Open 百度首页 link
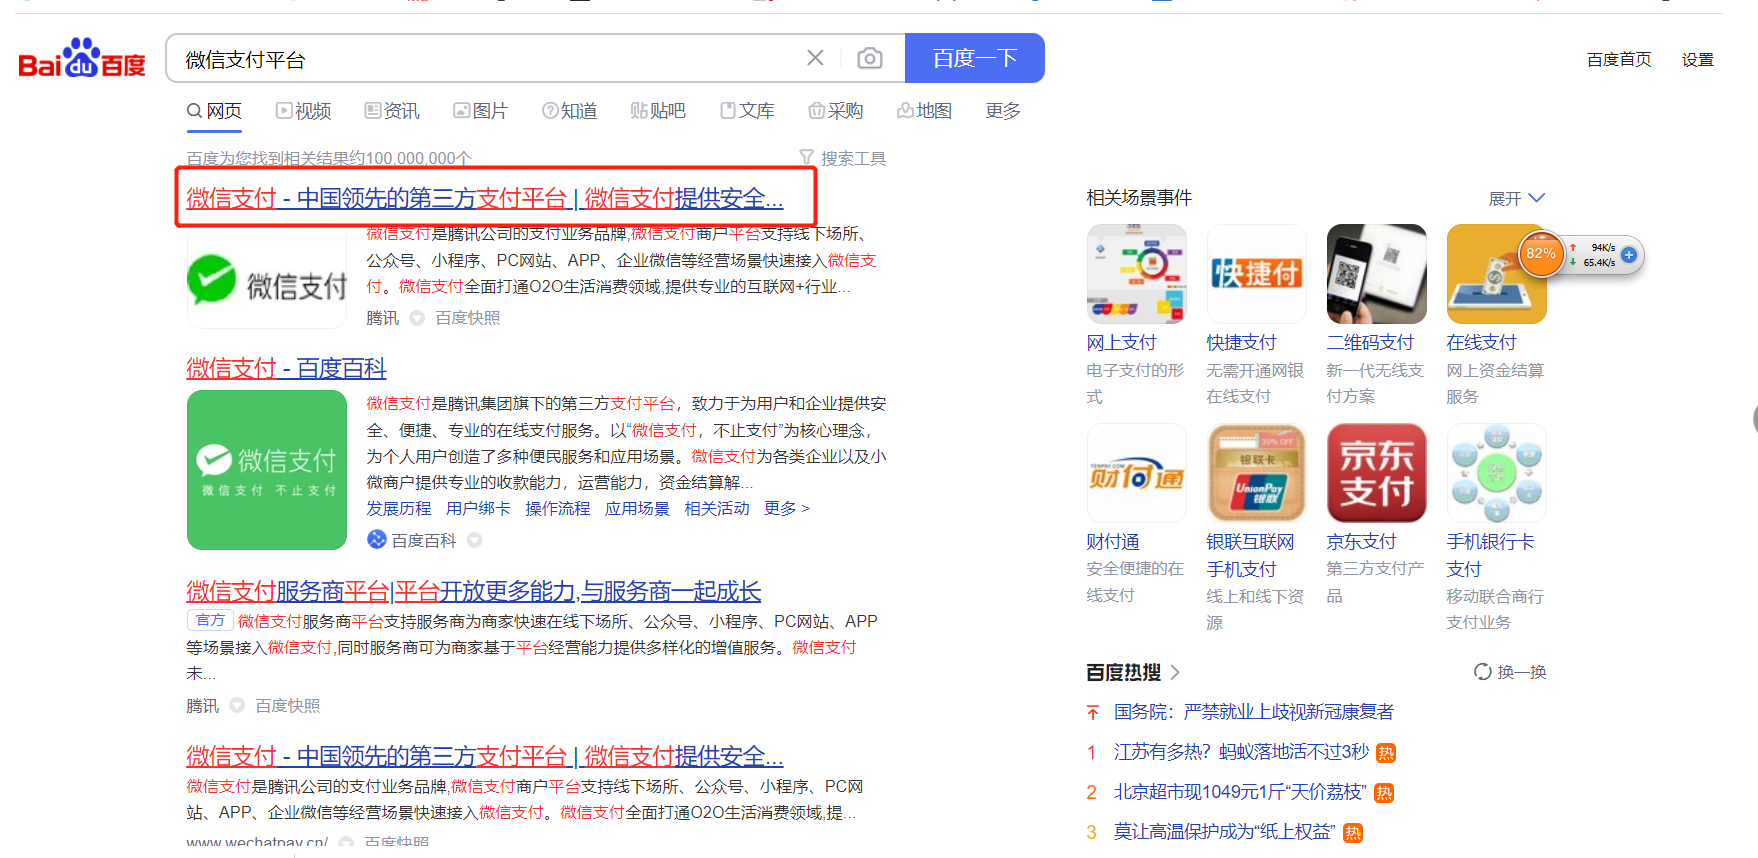The image size is (1758, 858). 1619,60
